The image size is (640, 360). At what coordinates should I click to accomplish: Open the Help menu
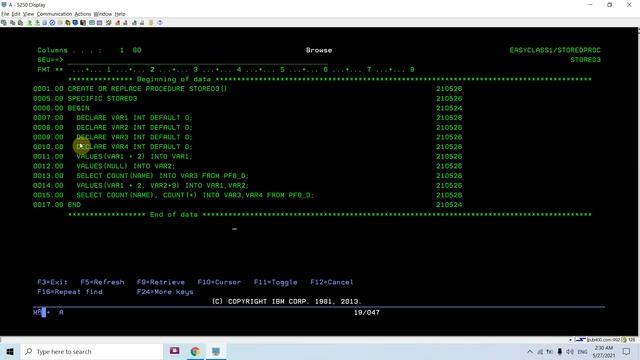click(x=120, y=14)
